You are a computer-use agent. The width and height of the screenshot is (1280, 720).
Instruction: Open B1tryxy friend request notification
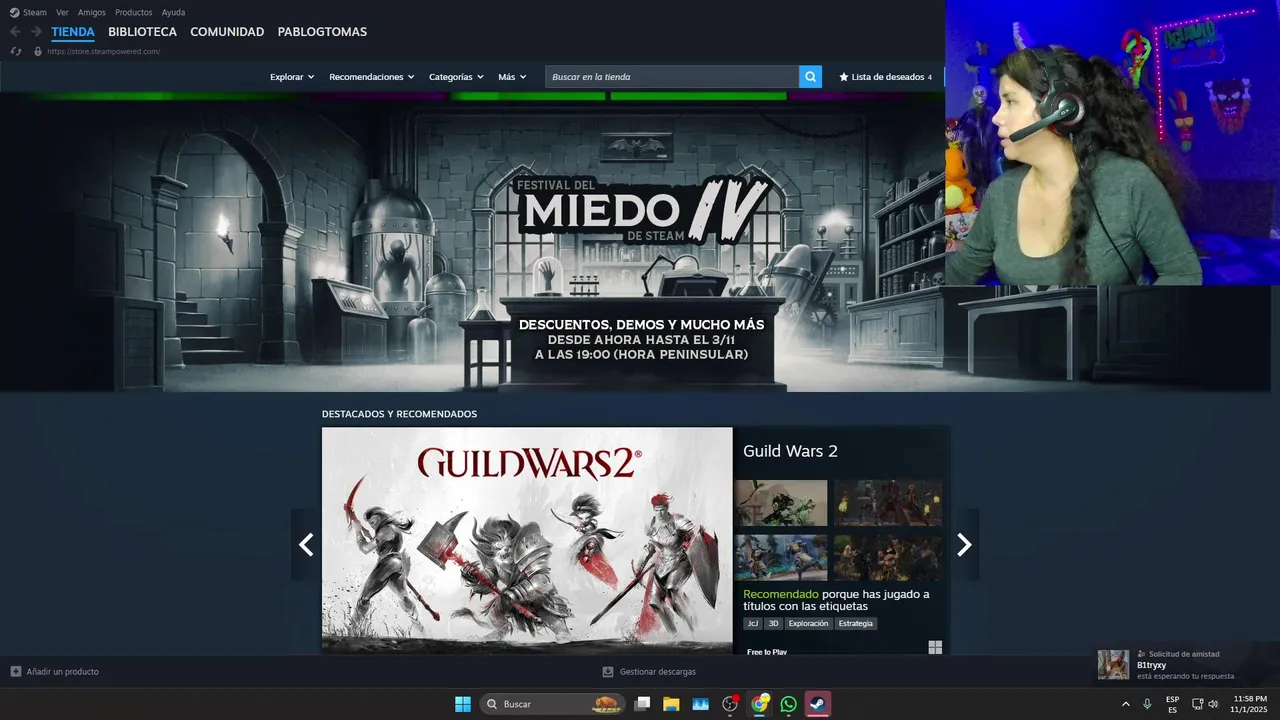point(1185,664)
